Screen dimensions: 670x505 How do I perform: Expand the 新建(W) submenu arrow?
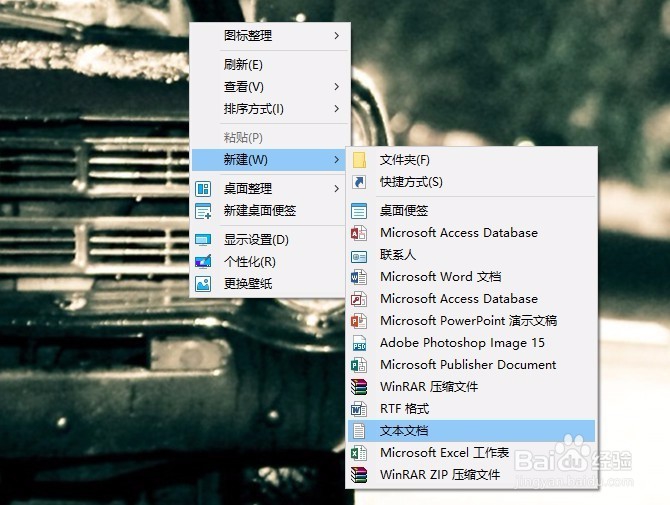click(x=337, y=160)
